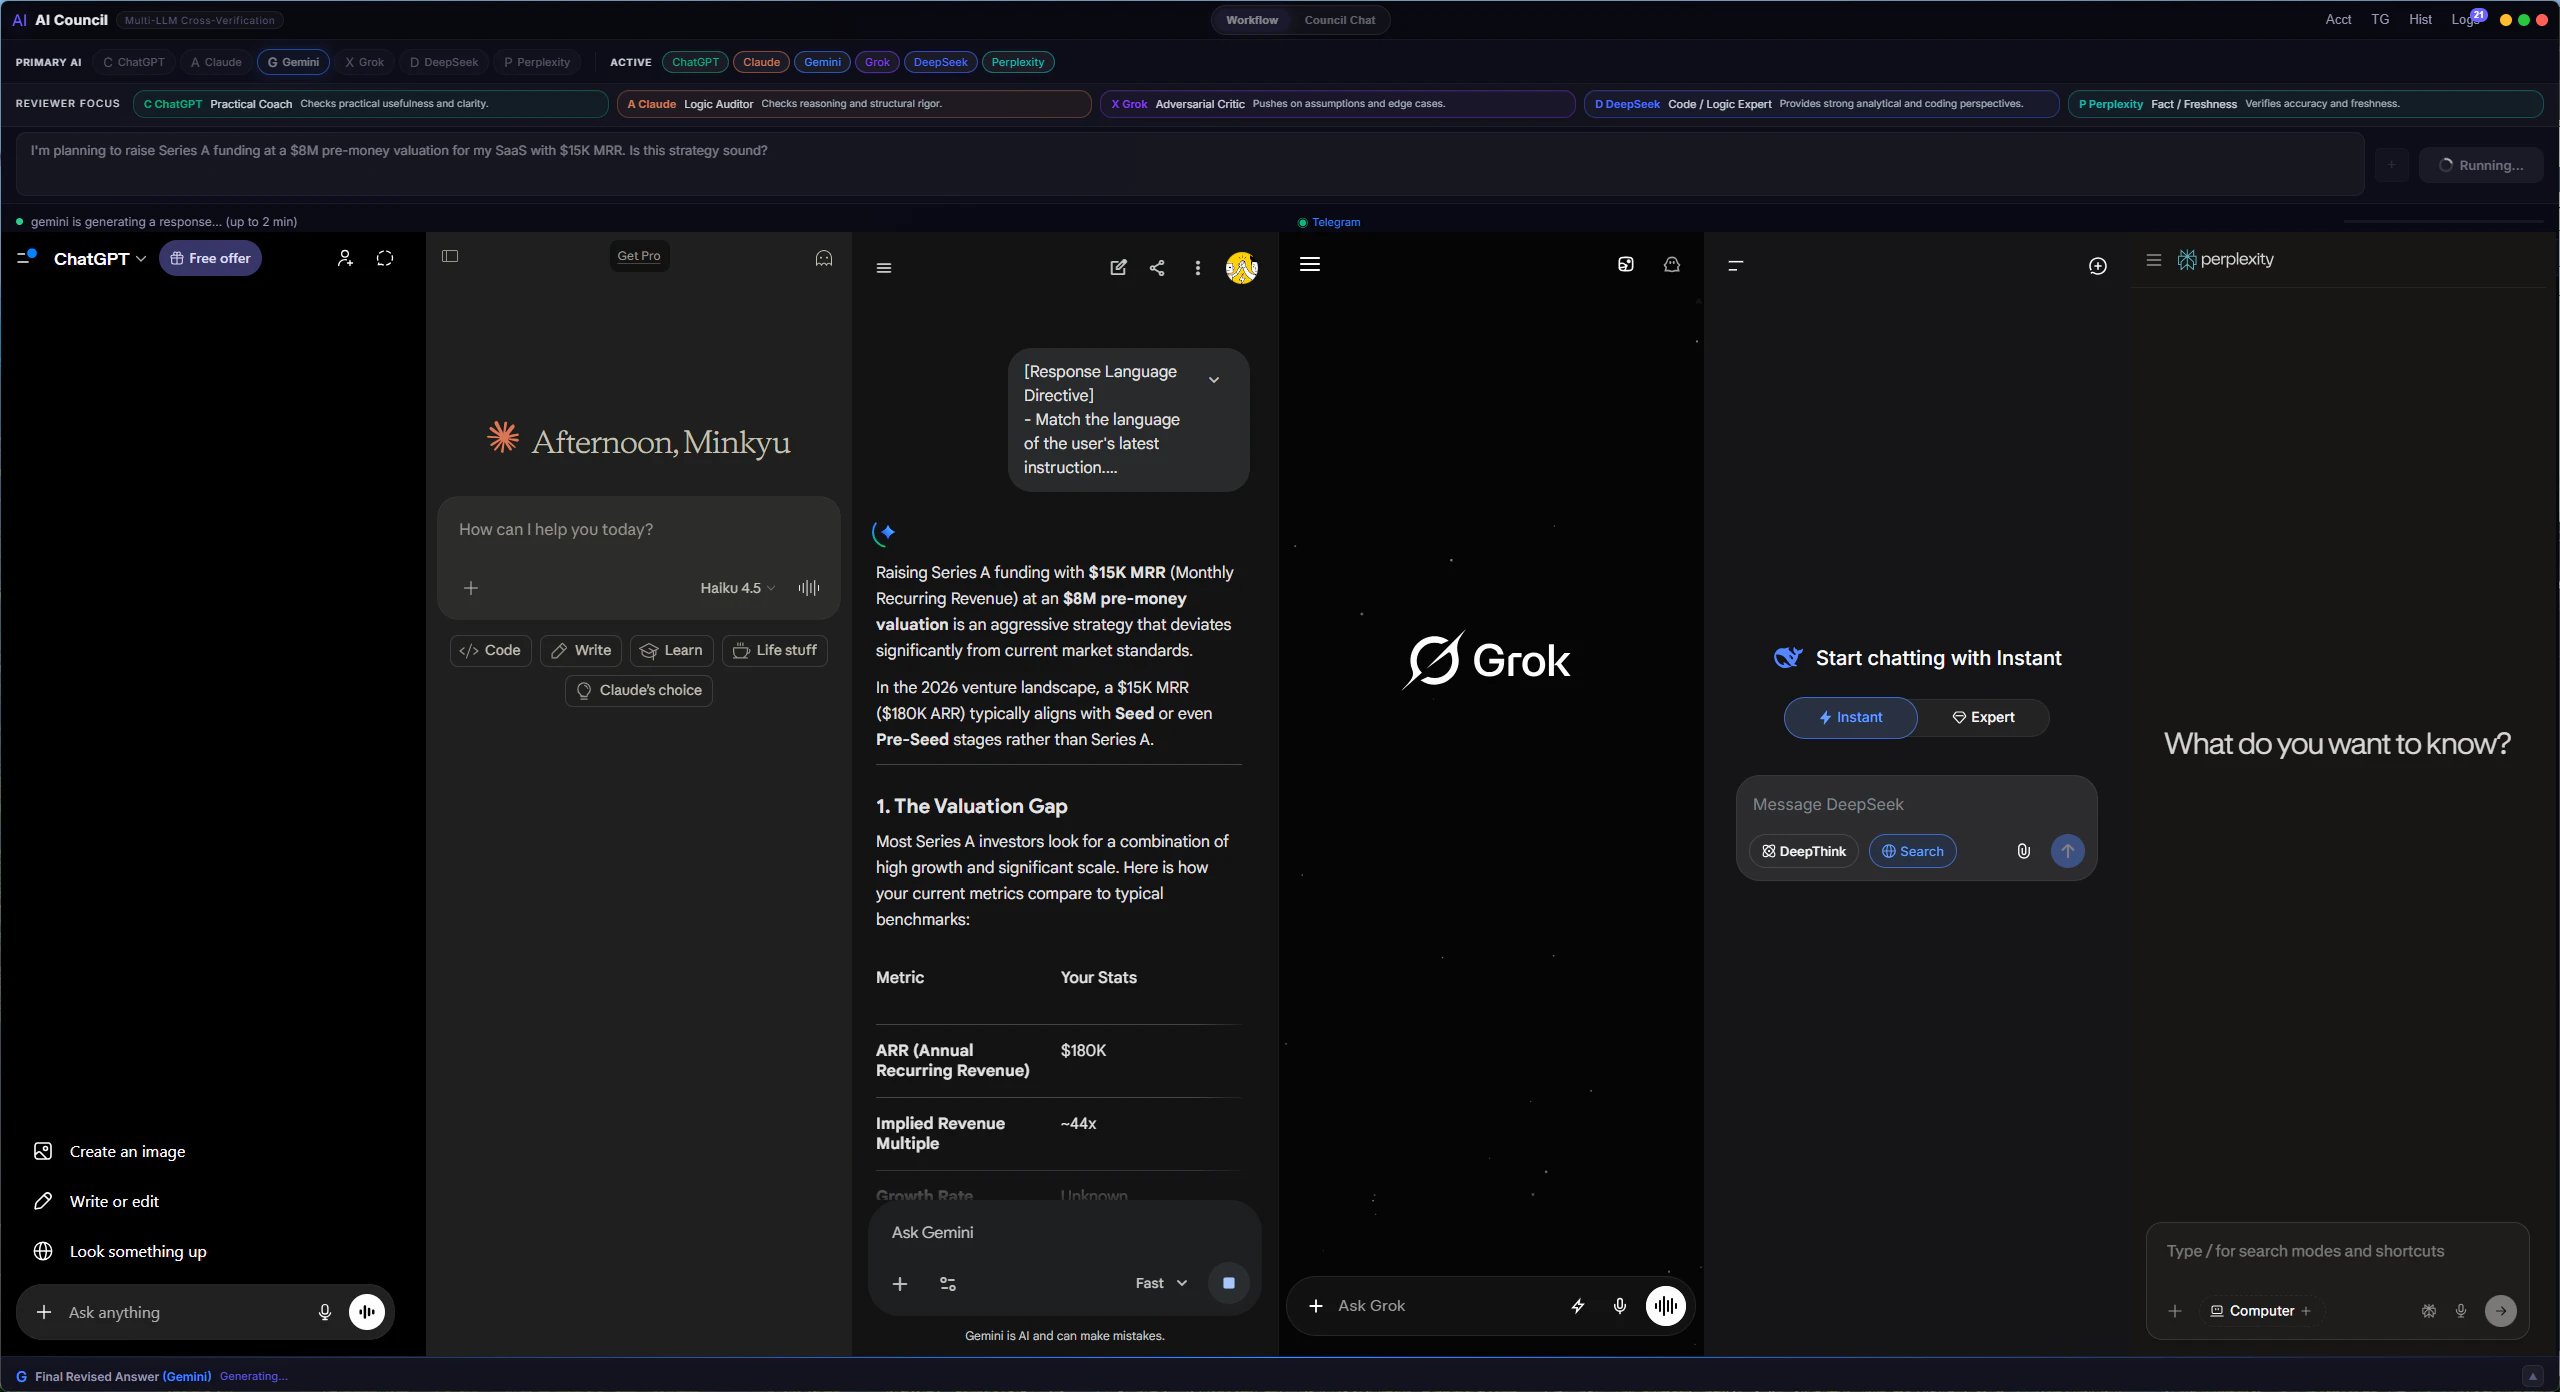Open Grok hamburger menu
This screenshot has width=2560, height=1392.
tap(1310, 264)
